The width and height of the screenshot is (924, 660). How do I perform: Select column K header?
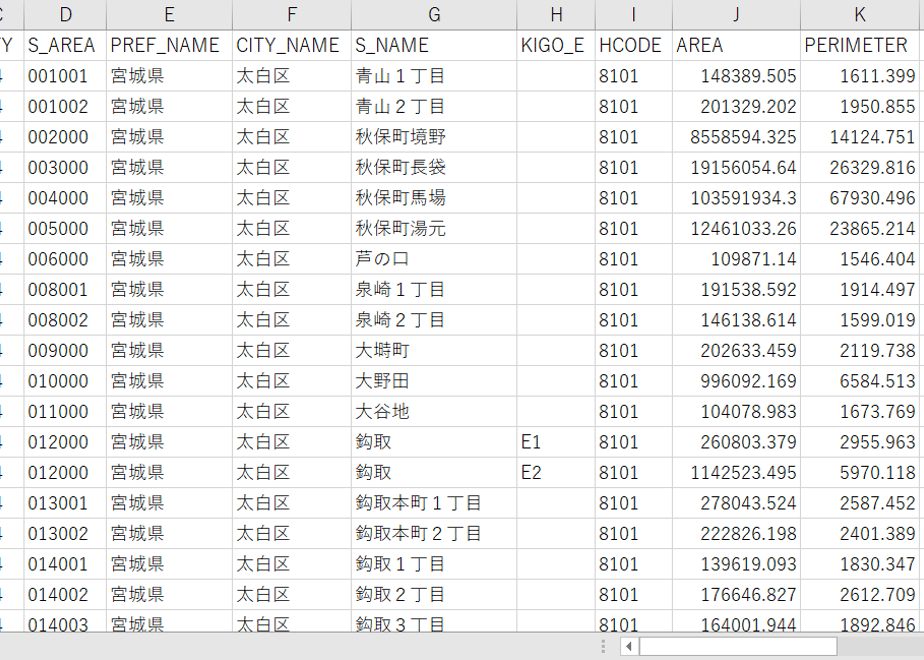pyautogui.click(x=860, y=15)
